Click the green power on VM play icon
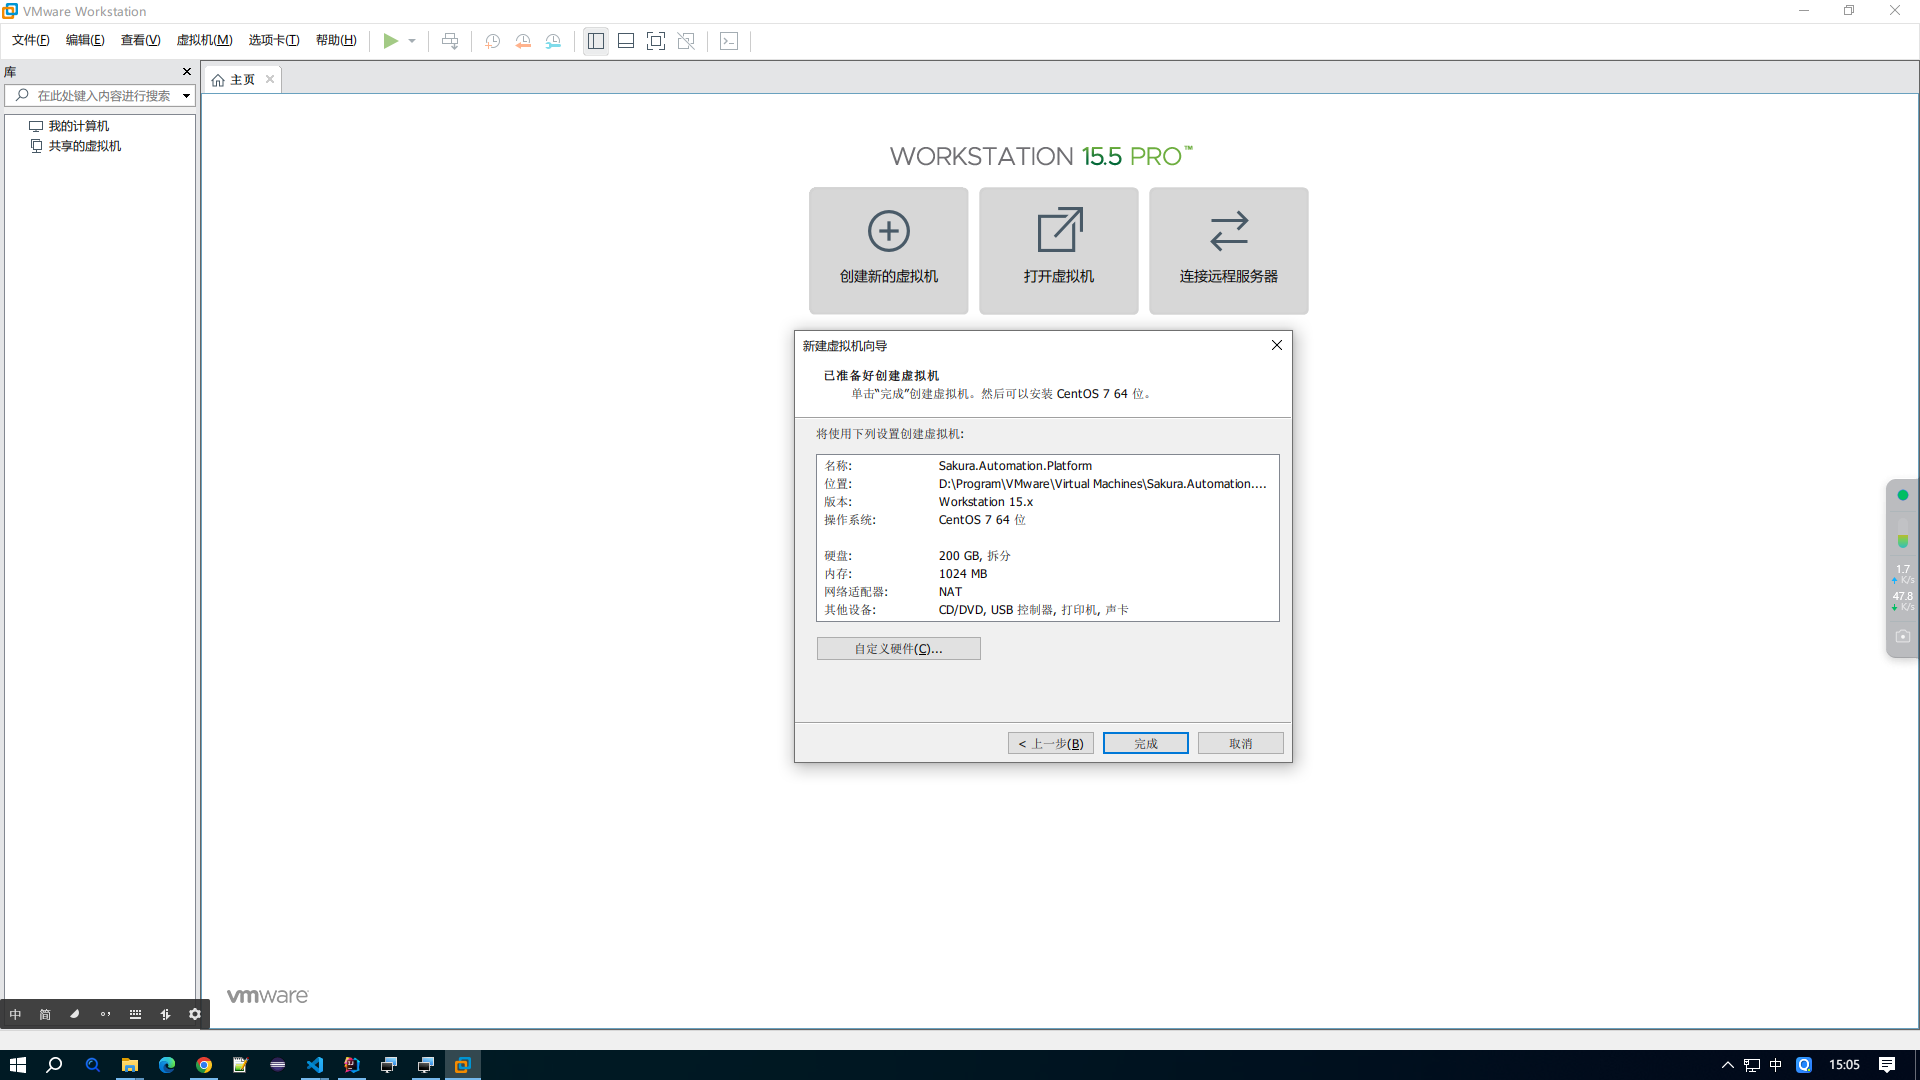The height and width of the screenshot is (1080, 1920). 391,41
